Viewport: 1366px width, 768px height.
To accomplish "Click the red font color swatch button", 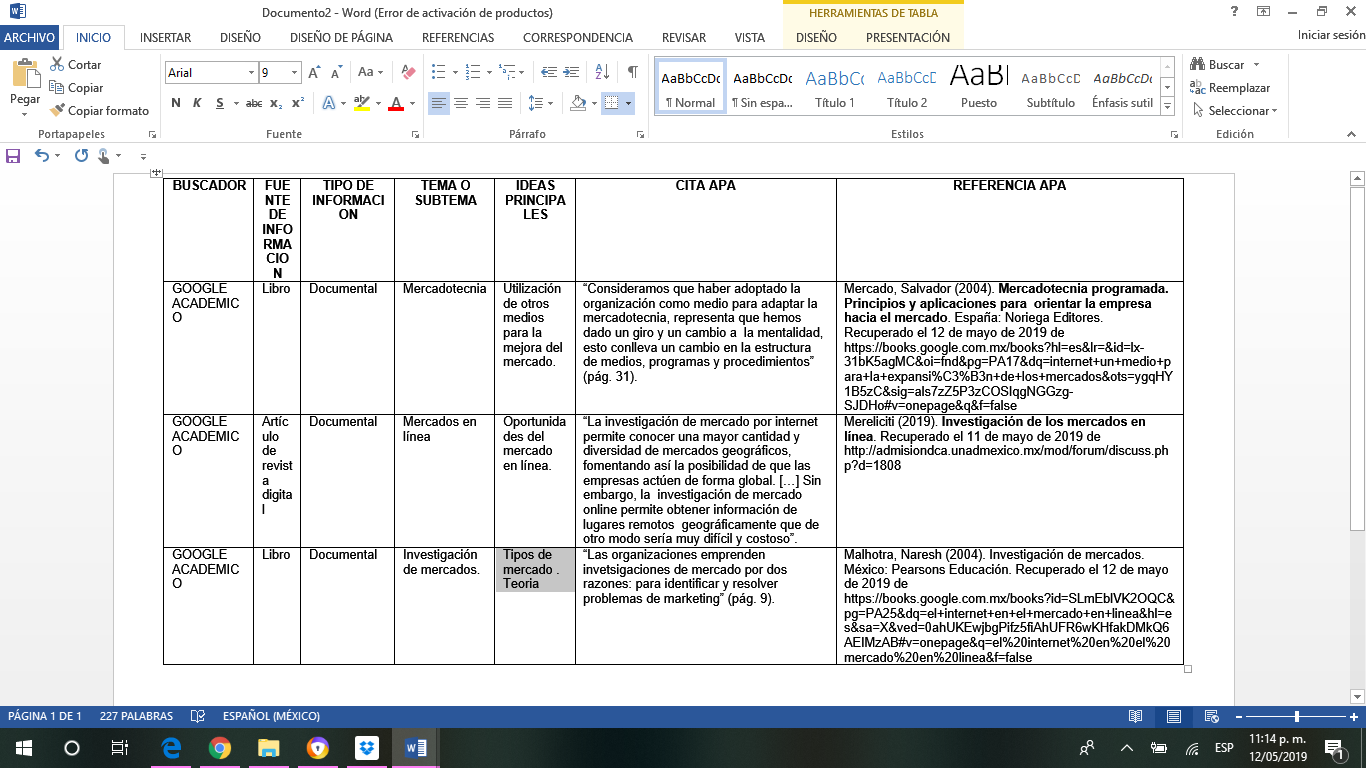I will pyautogui.click(x=397, y=103).
